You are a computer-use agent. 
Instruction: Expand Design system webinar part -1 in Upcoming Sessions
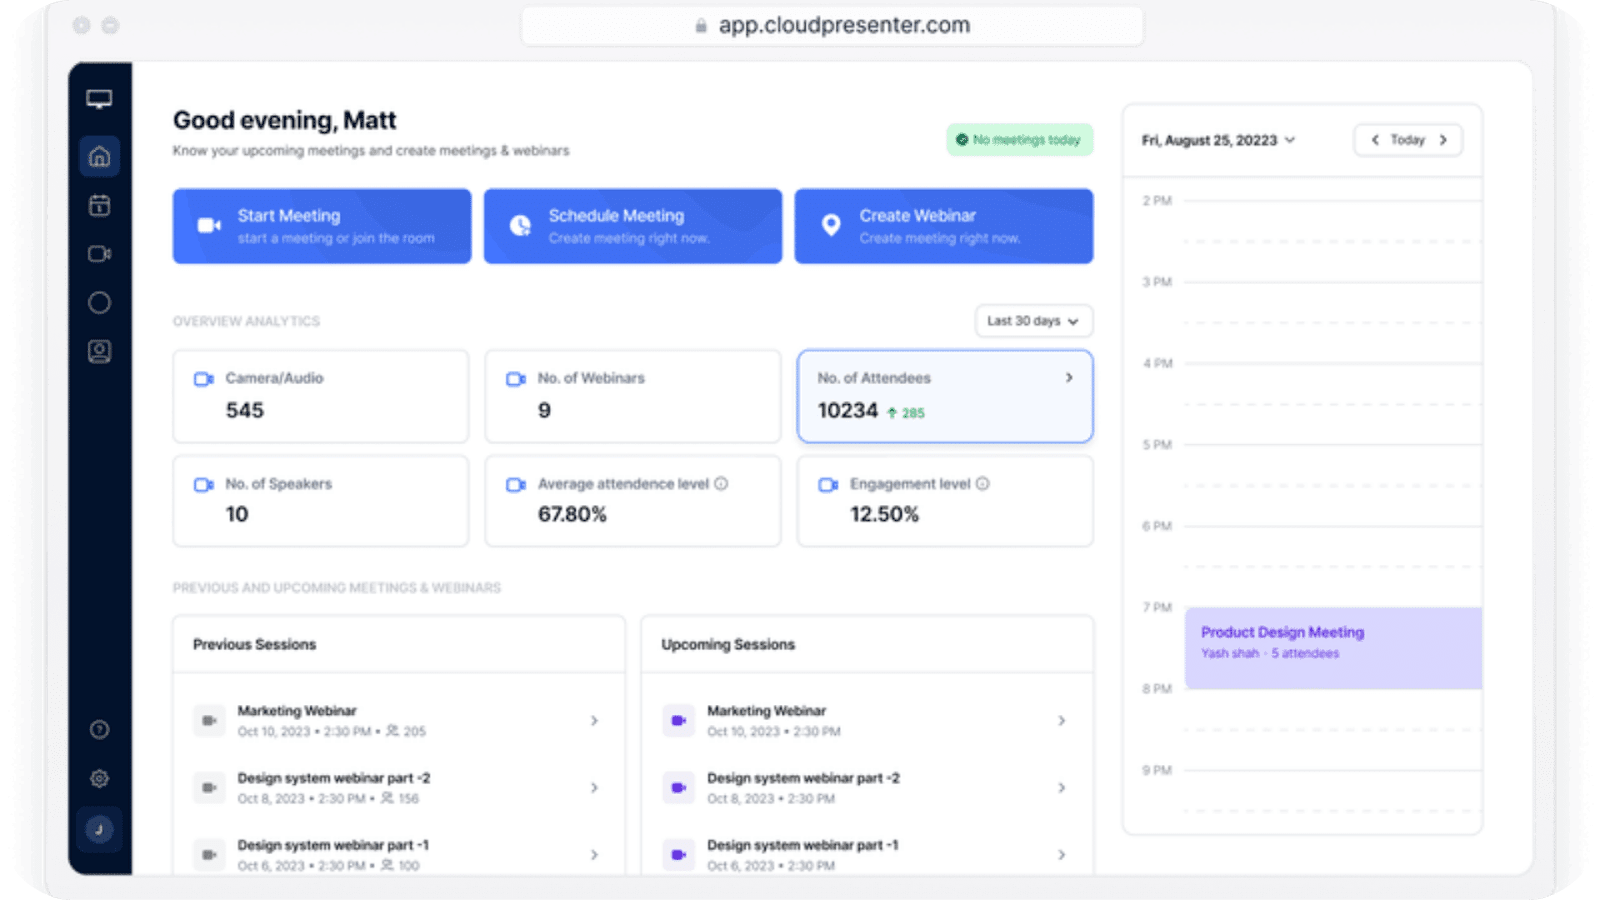point(1061,854)
